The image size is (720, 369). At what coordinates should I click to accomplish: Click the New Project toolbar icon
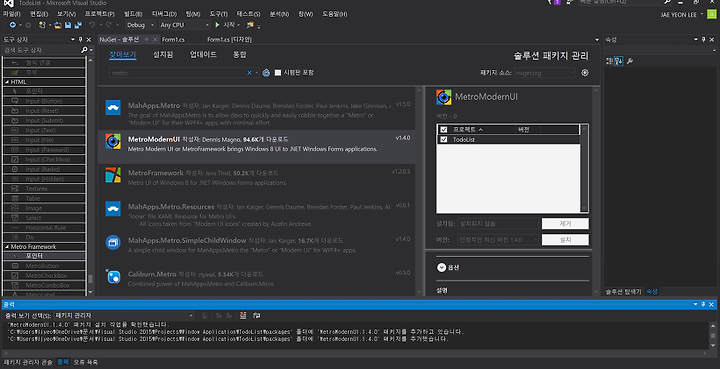tap(42, 25)
